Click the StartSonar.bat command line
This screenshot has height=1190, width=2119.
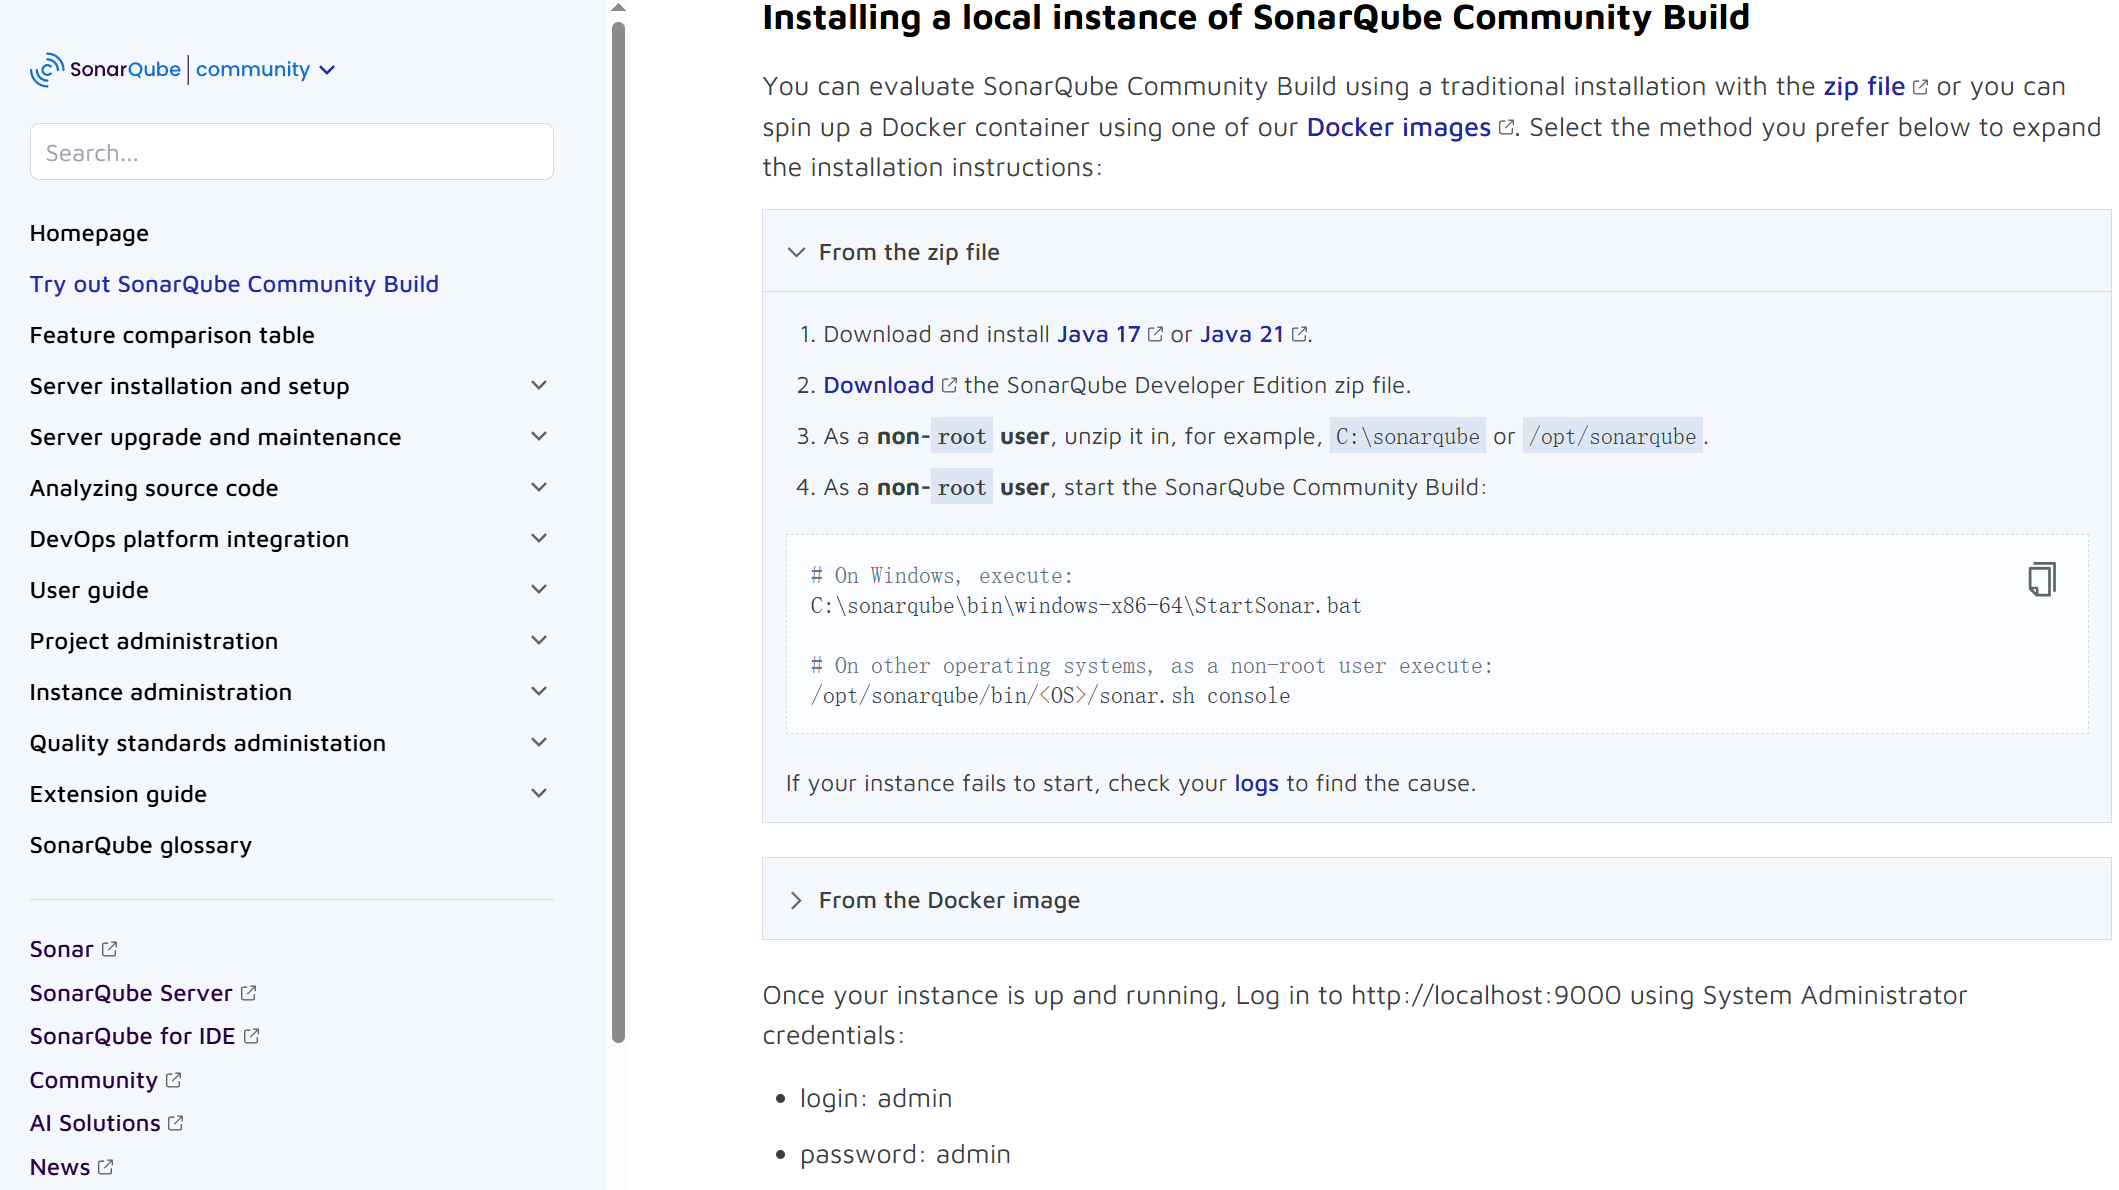(x=1086, y=606)
